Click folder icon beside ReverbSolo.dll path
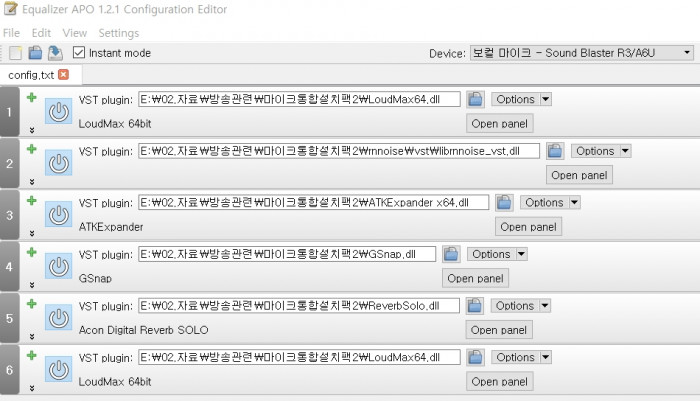 (476, 306)
